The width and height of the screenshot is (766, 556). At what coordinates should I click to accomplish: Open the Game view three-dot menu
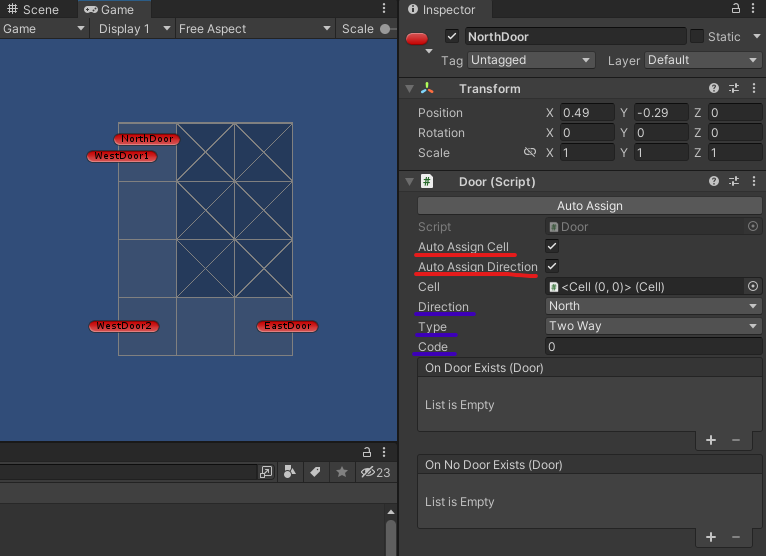click(384, 8)
